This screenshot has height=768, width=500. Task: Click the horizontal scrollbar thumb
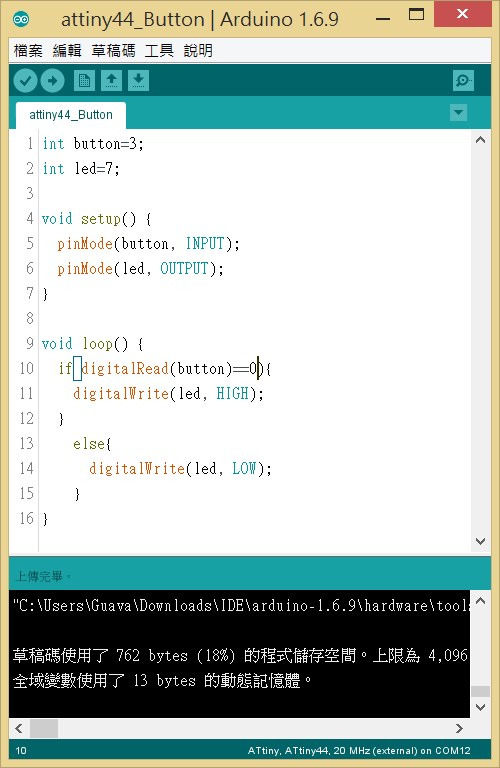[44, 728]
